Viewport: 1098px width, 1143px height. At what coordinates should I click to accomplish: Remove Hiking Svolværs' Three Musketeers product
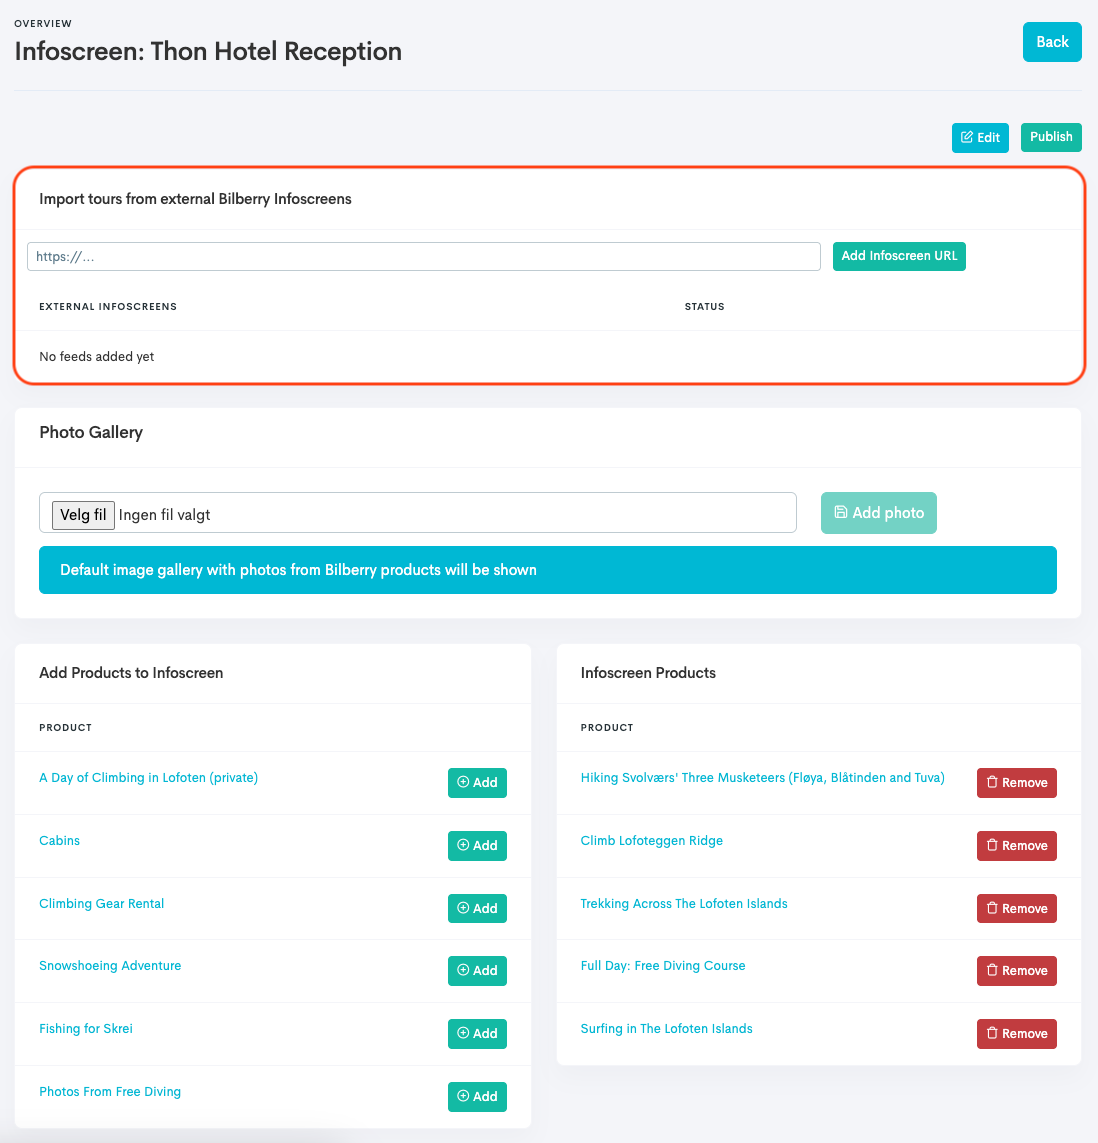point(1016,783)
